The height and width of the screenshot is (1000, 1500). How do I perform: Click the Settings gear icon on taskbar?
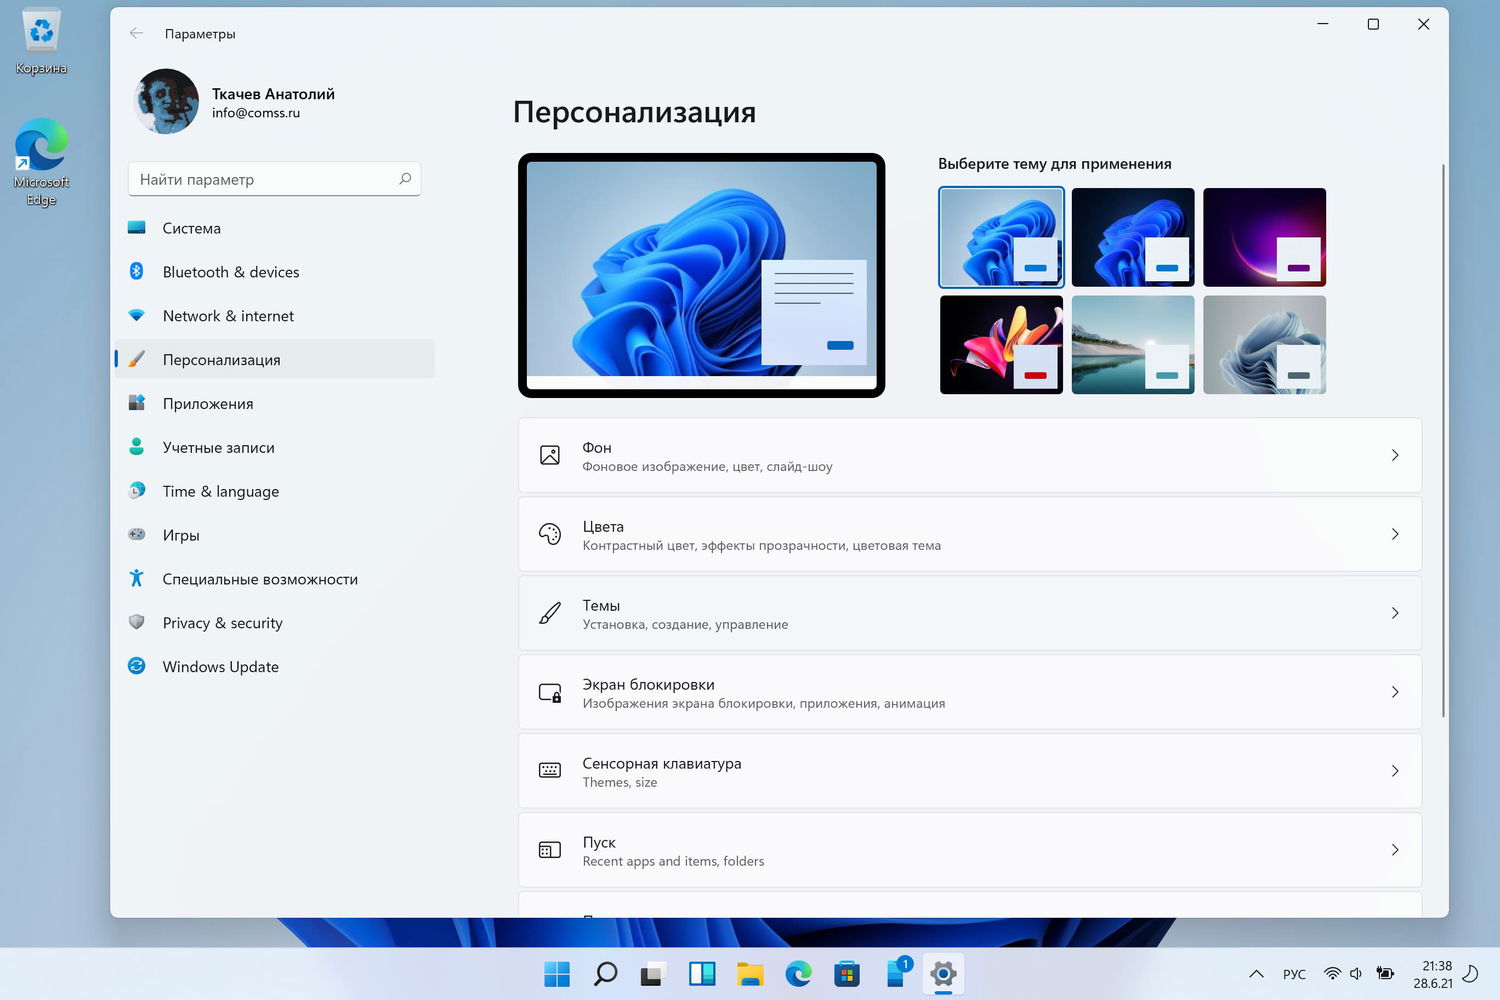[x=943, y=974]
